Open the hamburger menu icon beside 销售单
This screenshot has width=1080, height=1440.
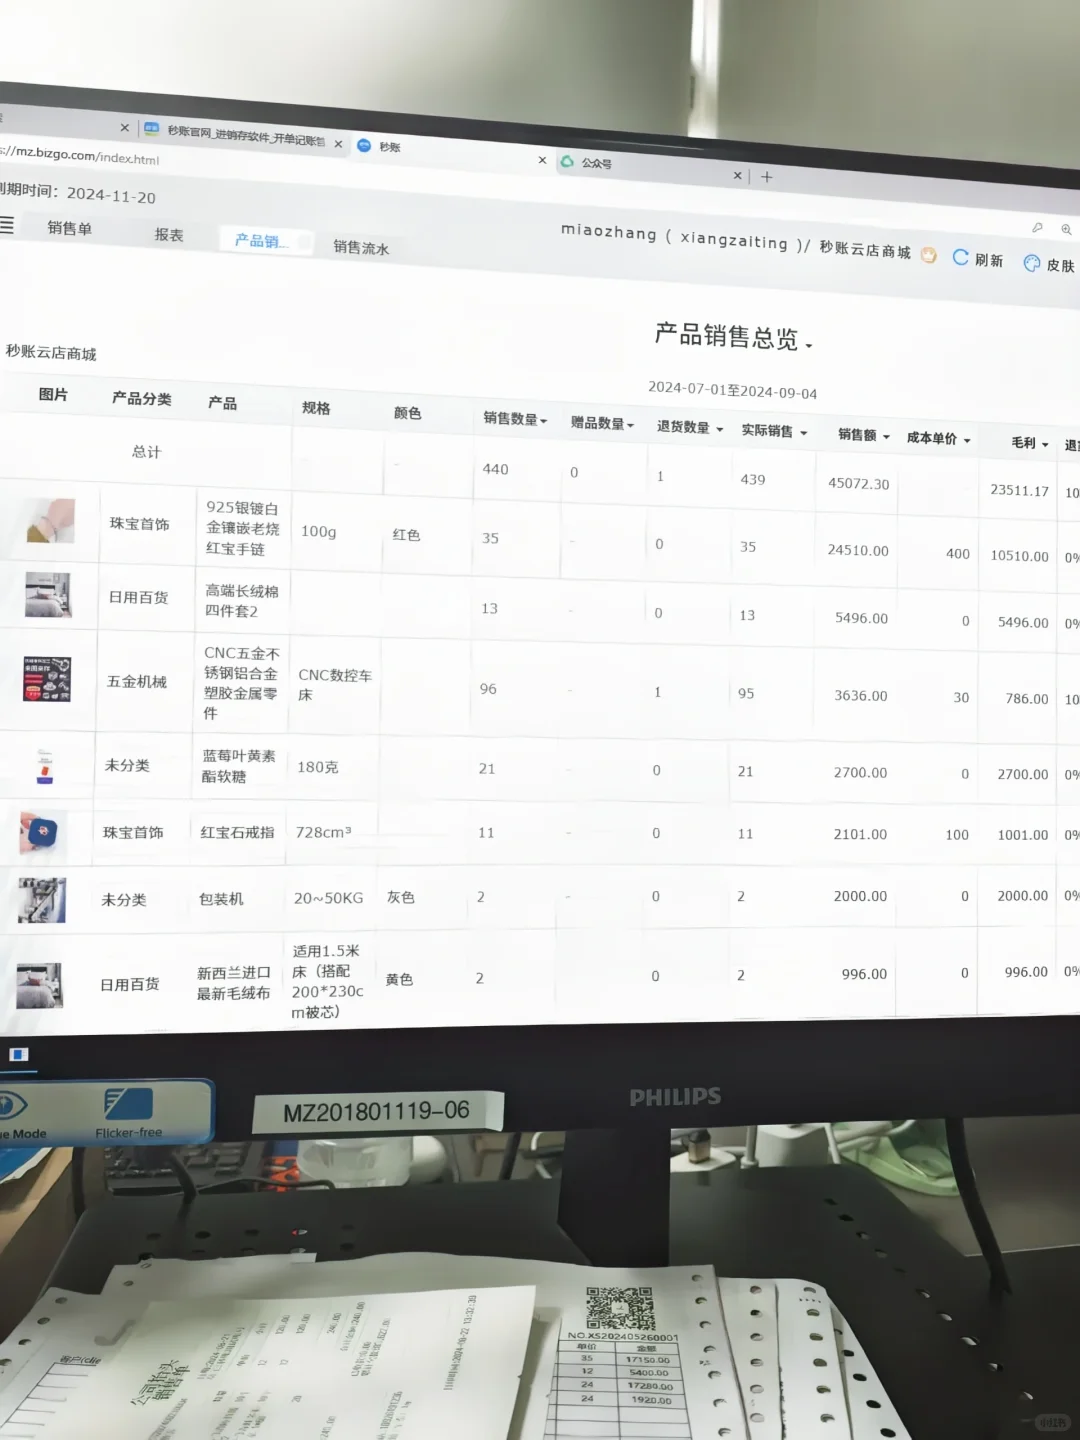click(x=7, y=225)
